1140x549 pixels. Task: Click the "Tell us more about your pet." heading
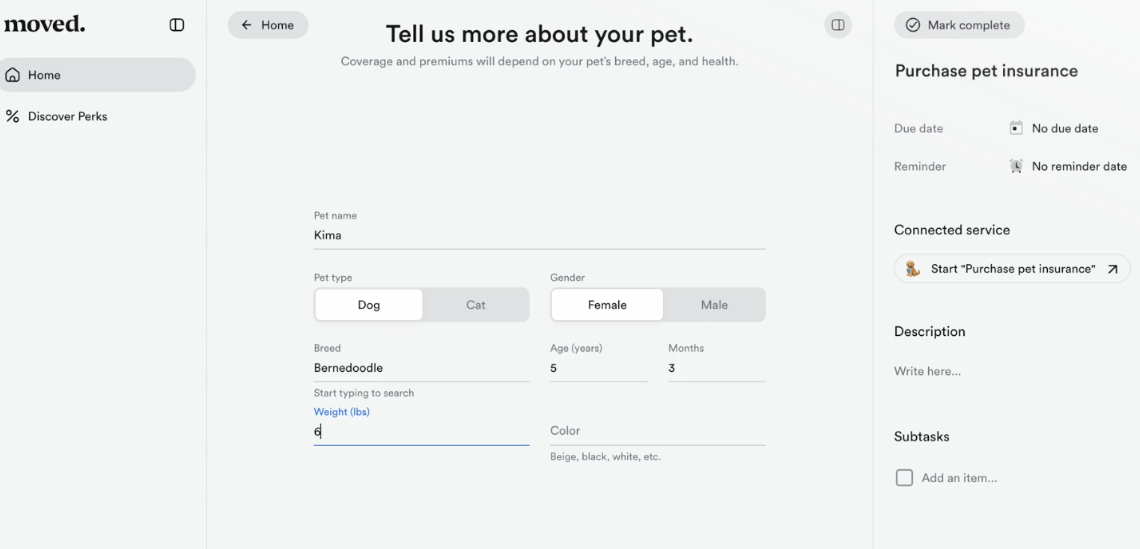click(x=539, y=33)
